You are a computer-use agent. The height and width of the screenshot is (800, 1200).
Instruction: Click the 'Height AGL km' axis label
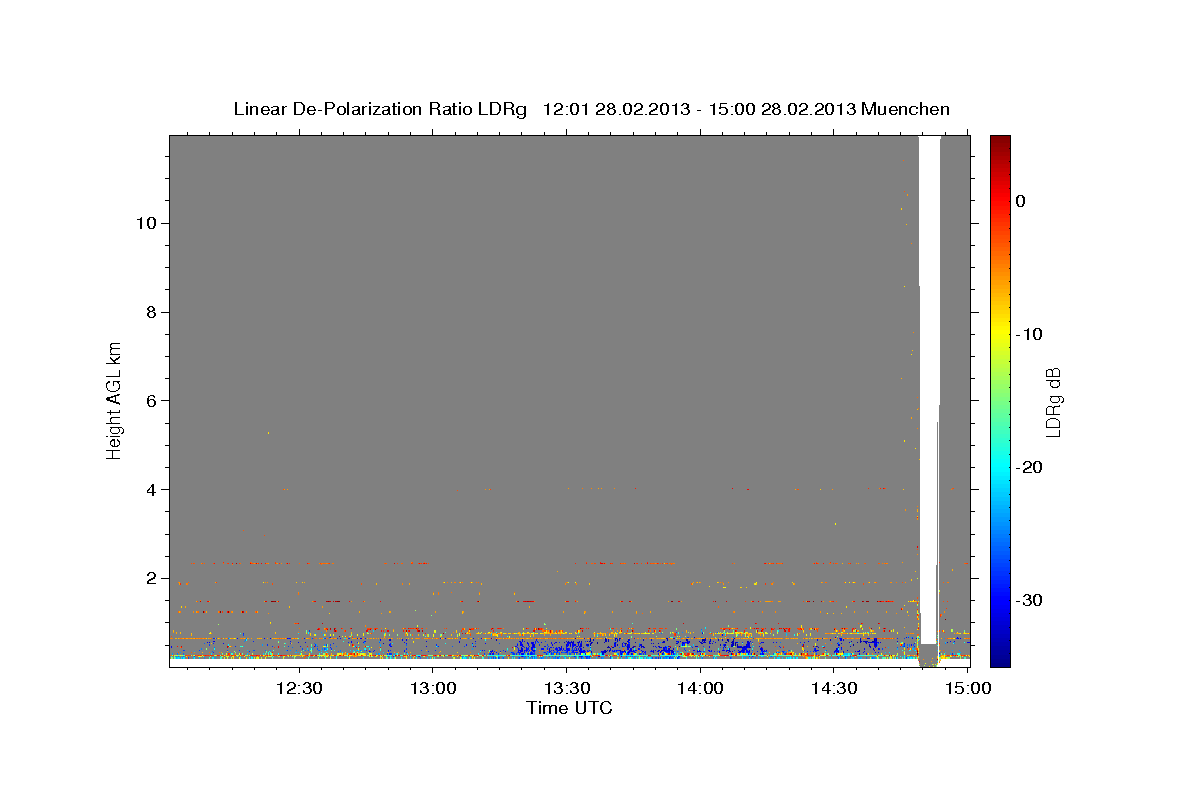115,400
